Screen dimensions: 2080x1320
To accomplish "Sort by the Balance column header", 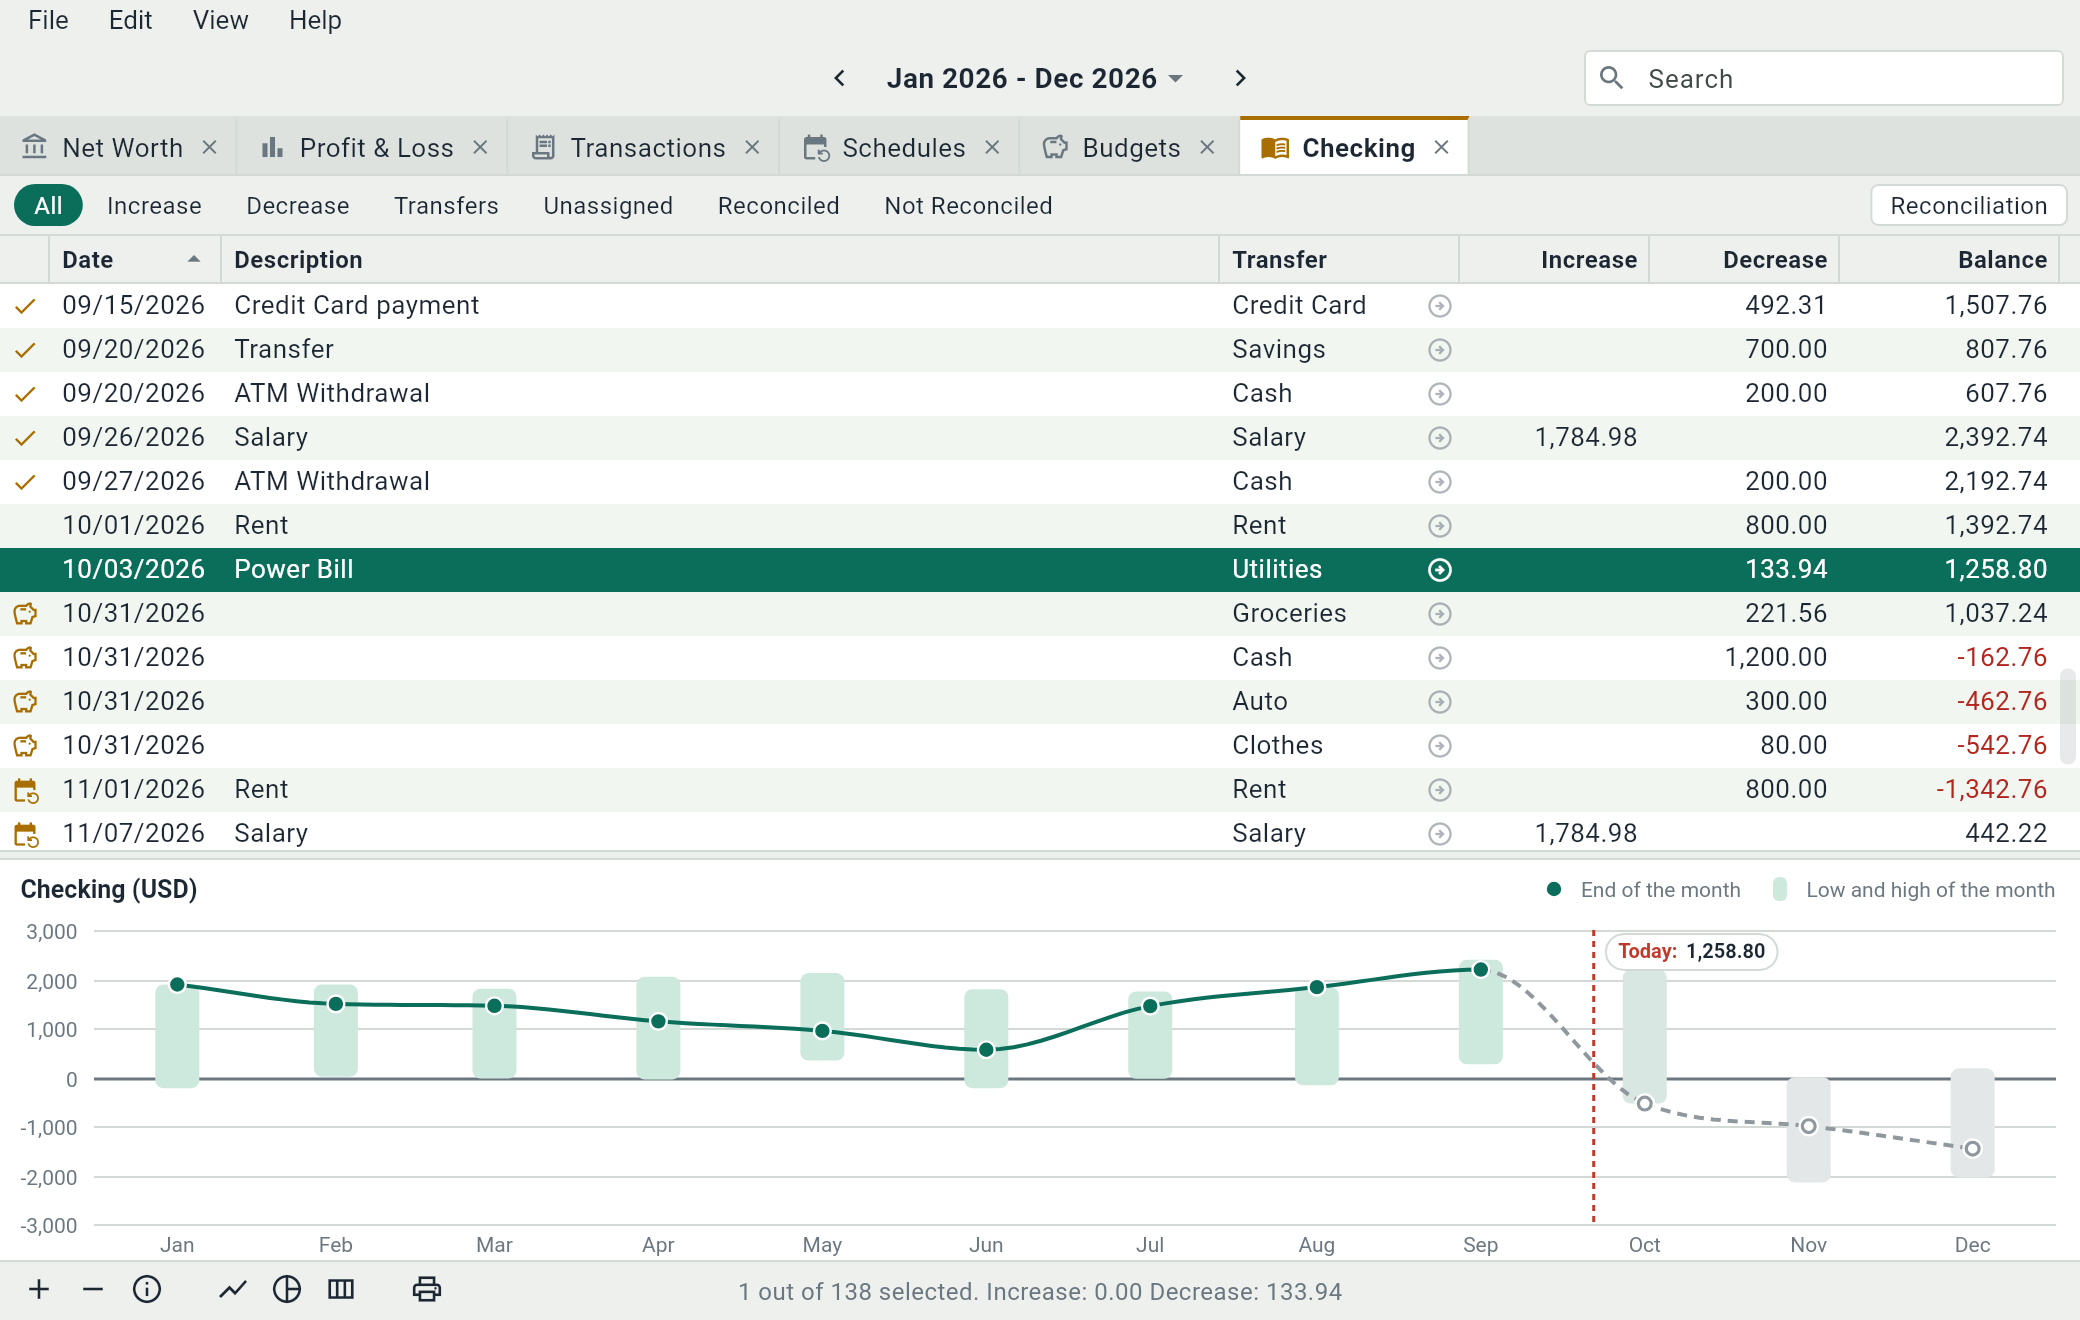I will (x=1948, y=260).
